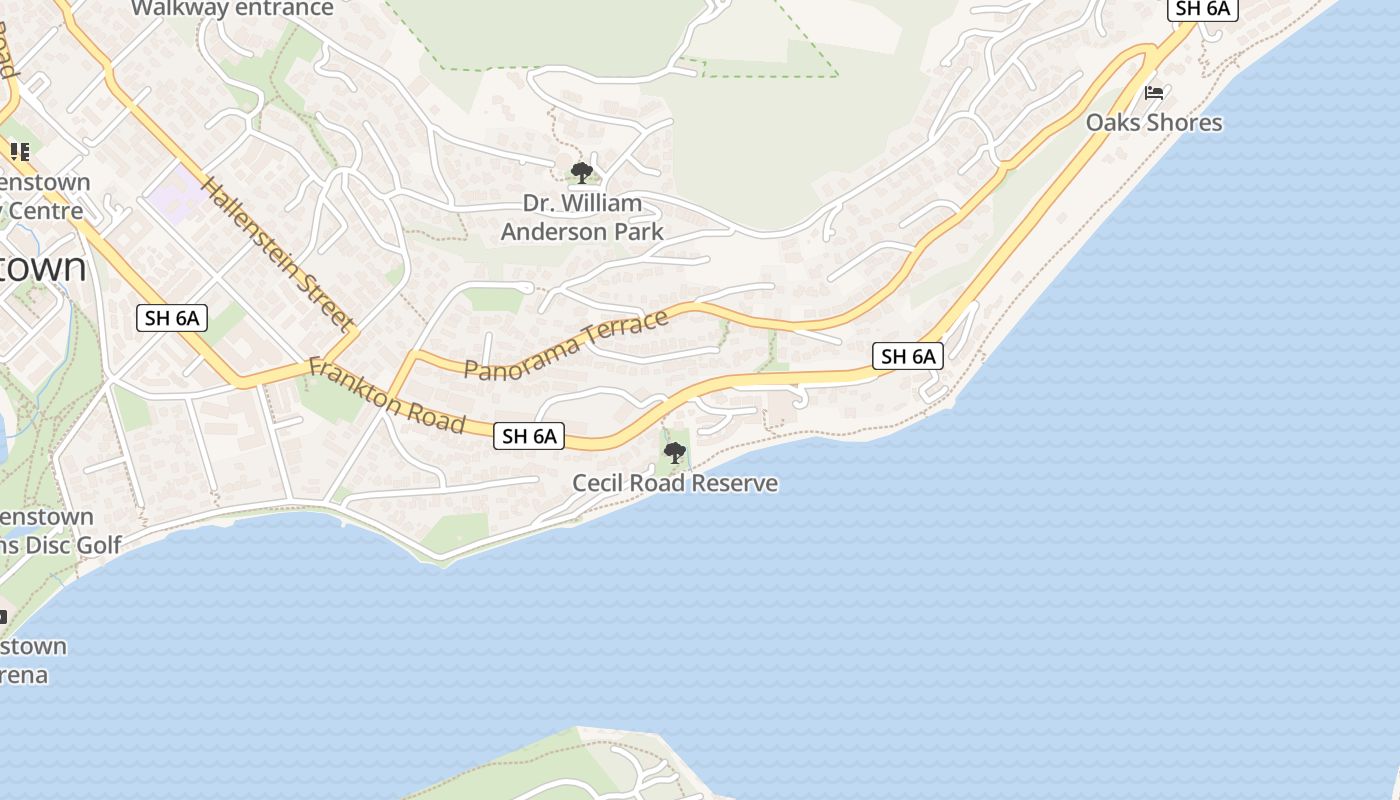Click the Dr. William Anderson Park tree icon
The width and height of the screenshot is (1400, 800).
tap(581, 173)
